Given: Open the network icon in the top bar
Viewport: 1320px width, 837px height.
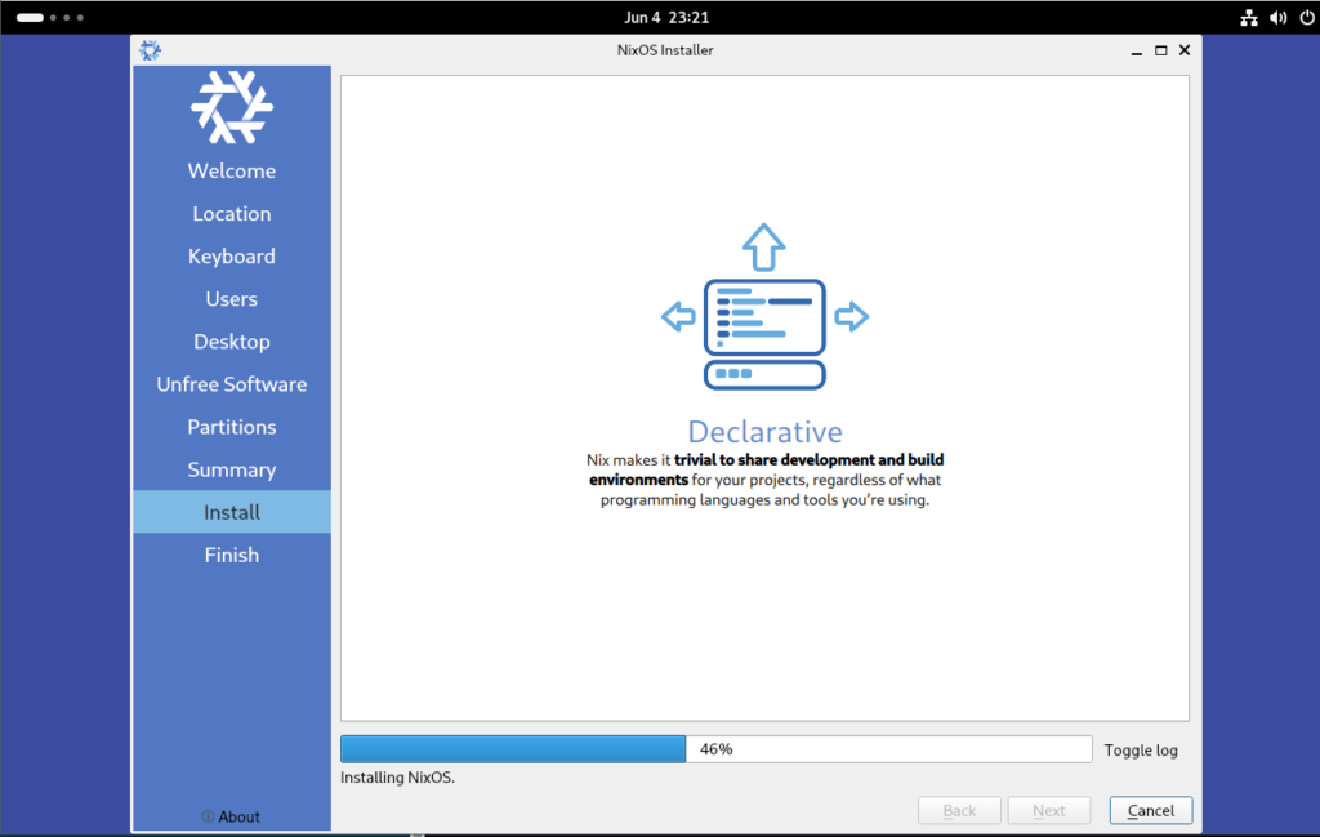Looking at the screenshot, I should [1248, 17].
